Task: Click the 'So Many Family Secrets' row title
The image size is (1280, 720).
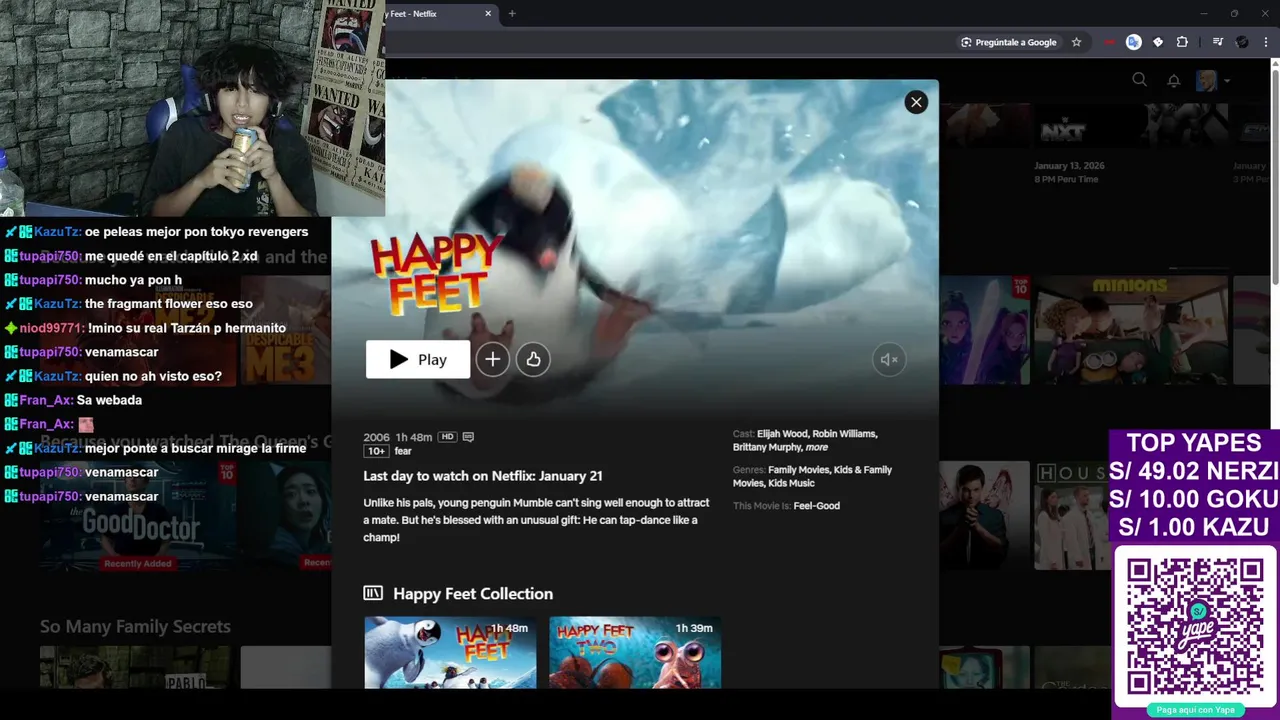Action: pyautogui.click(x=135, y=626)
